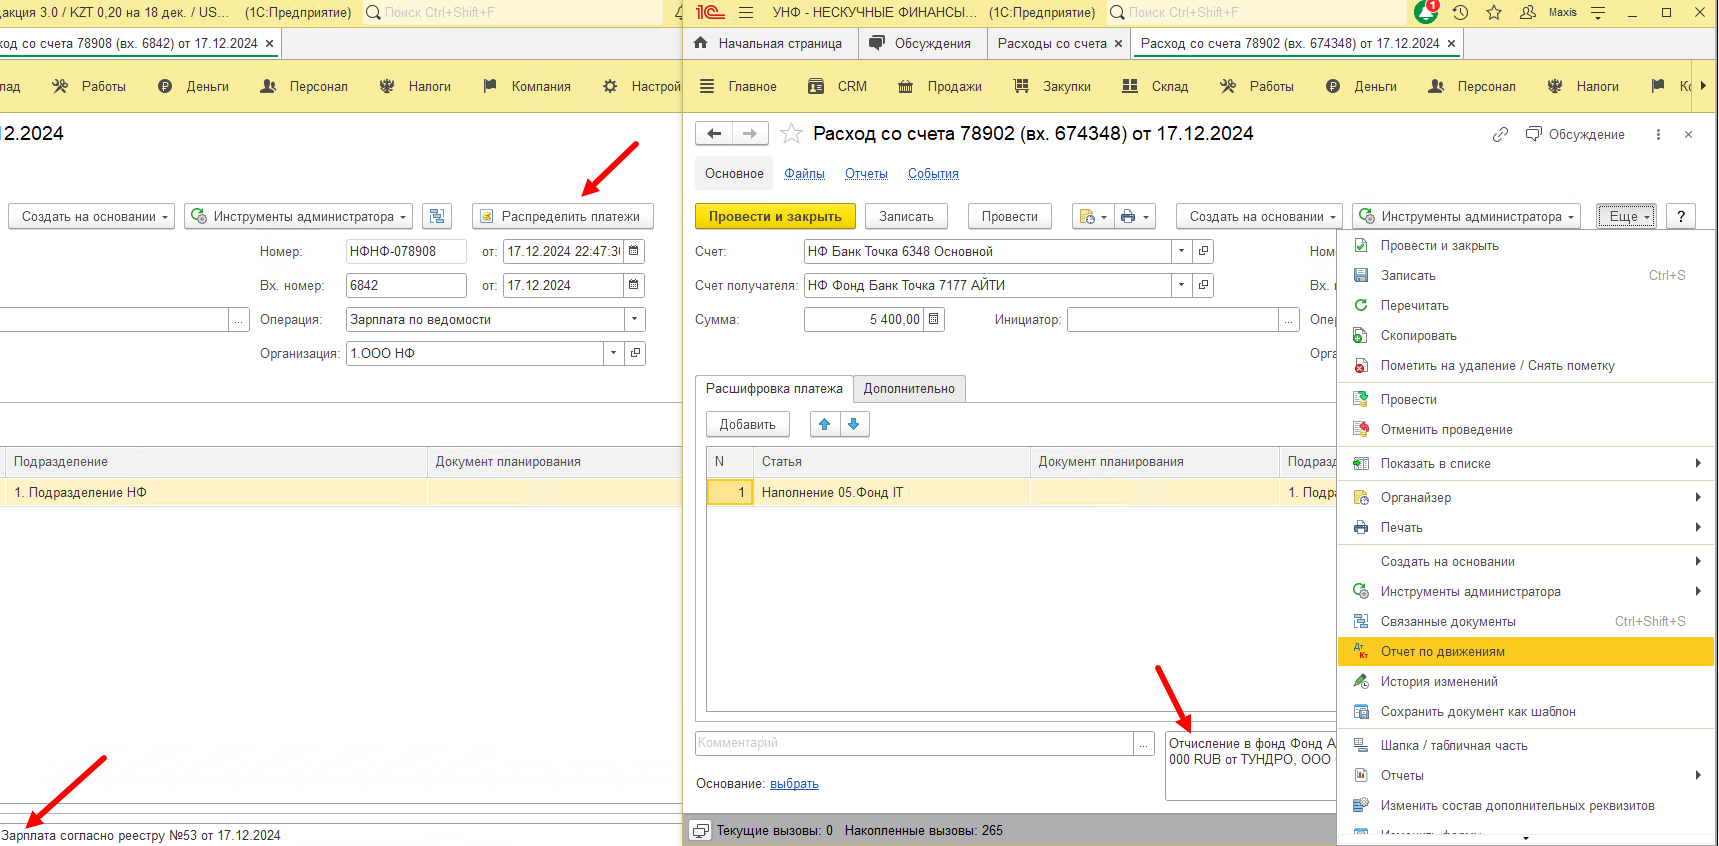Screen dimensions: 1719x846
Task: Open the Начальная страница home tab
Action: [x=769, y=43]
